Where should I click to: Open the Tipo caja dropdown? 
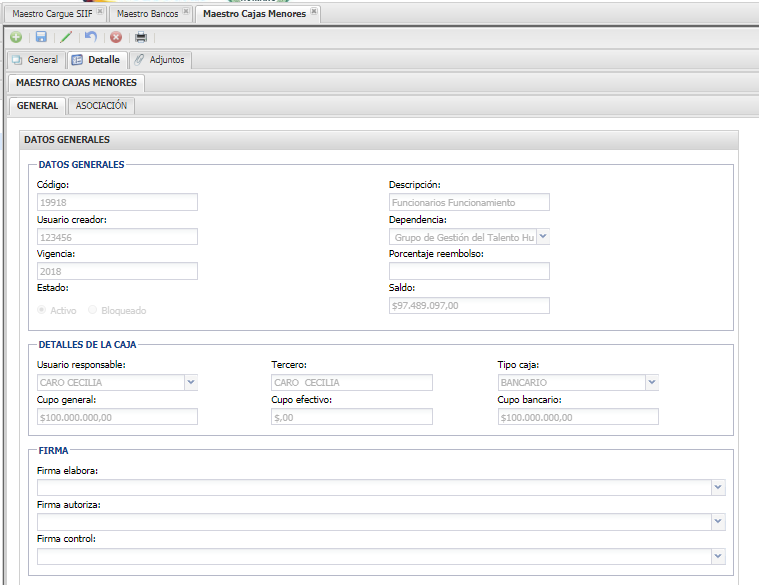point(652,382)
